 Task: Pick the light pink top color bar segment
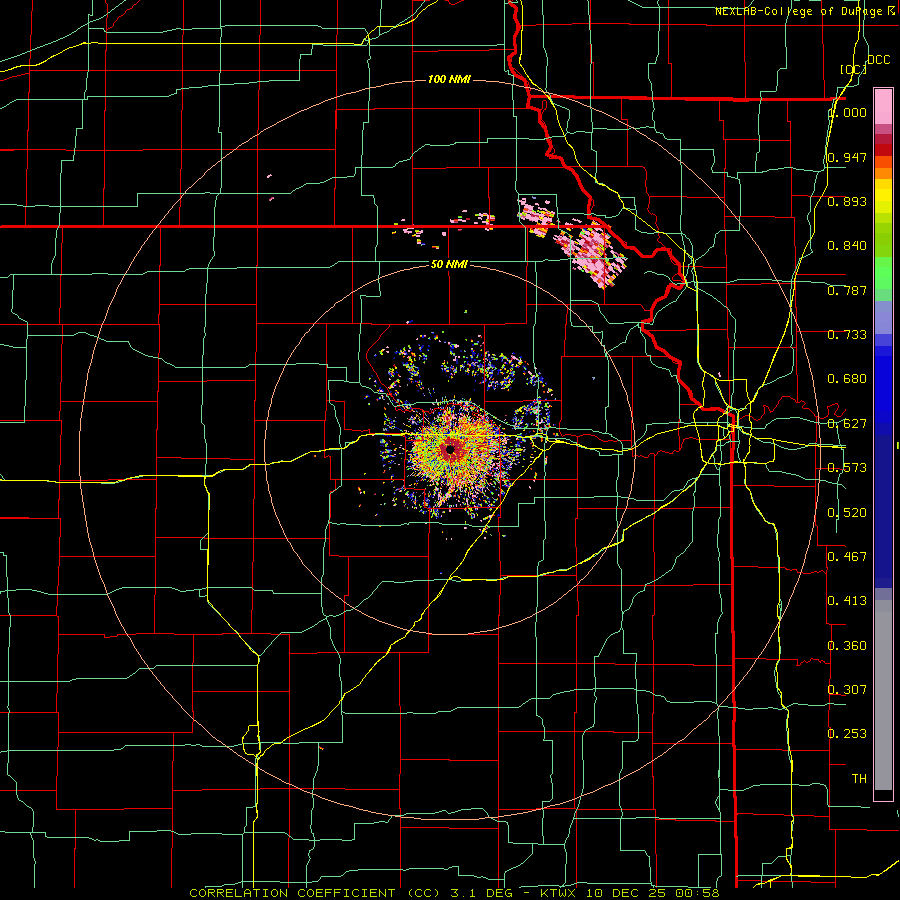tap(883, 106)
